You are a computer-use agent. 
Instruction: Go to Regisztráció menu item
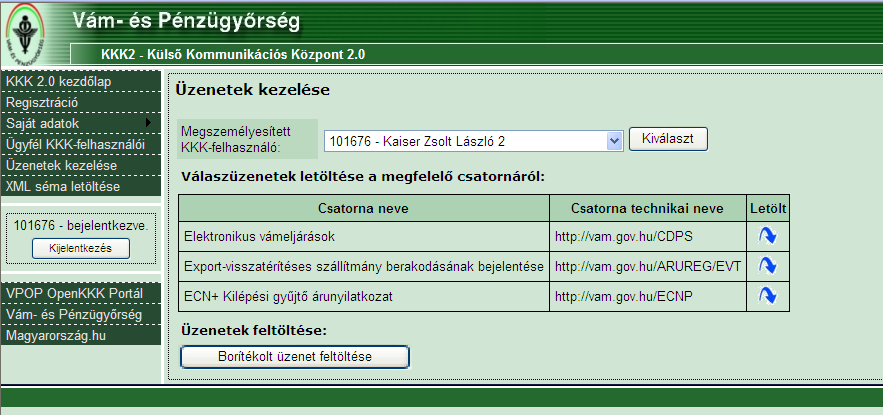pos(81,102)
